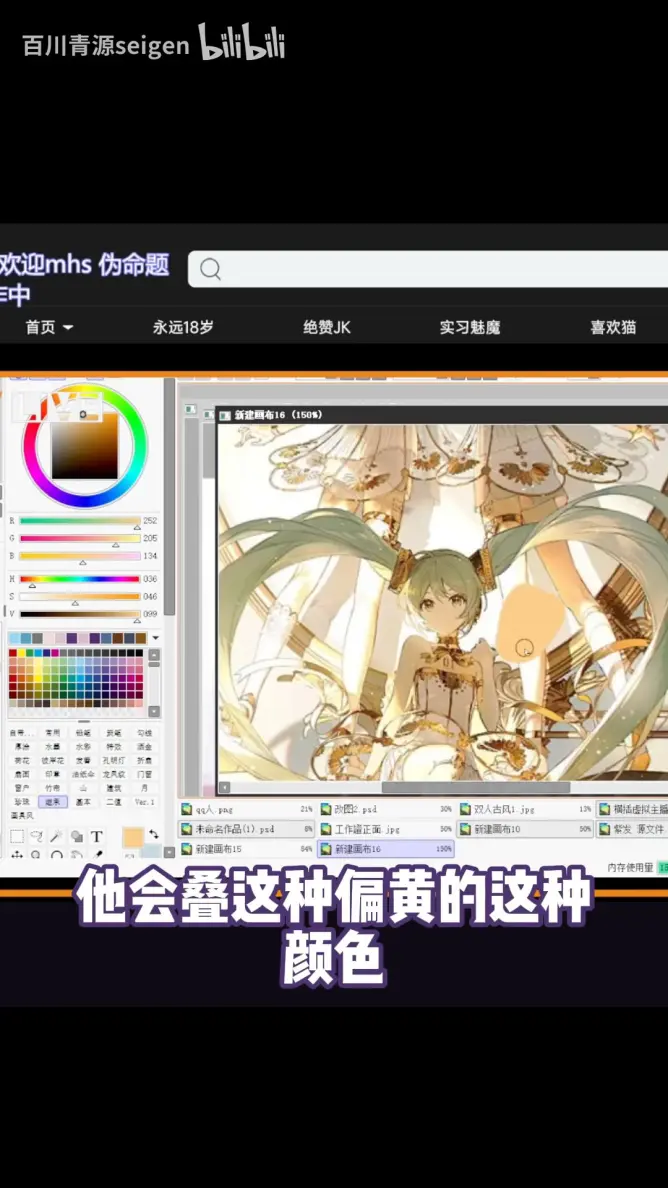668x1188 pixels.
Task: Select the Text tool (T icon)
Action: point(97,836)
